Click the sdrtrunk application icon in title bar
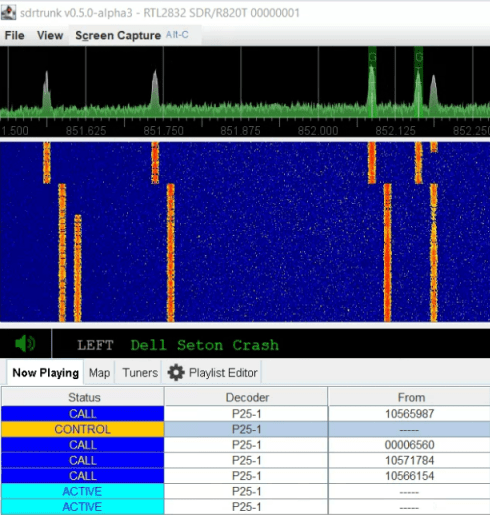This screenshot has height=515, width=490. [x=8, y=13]
